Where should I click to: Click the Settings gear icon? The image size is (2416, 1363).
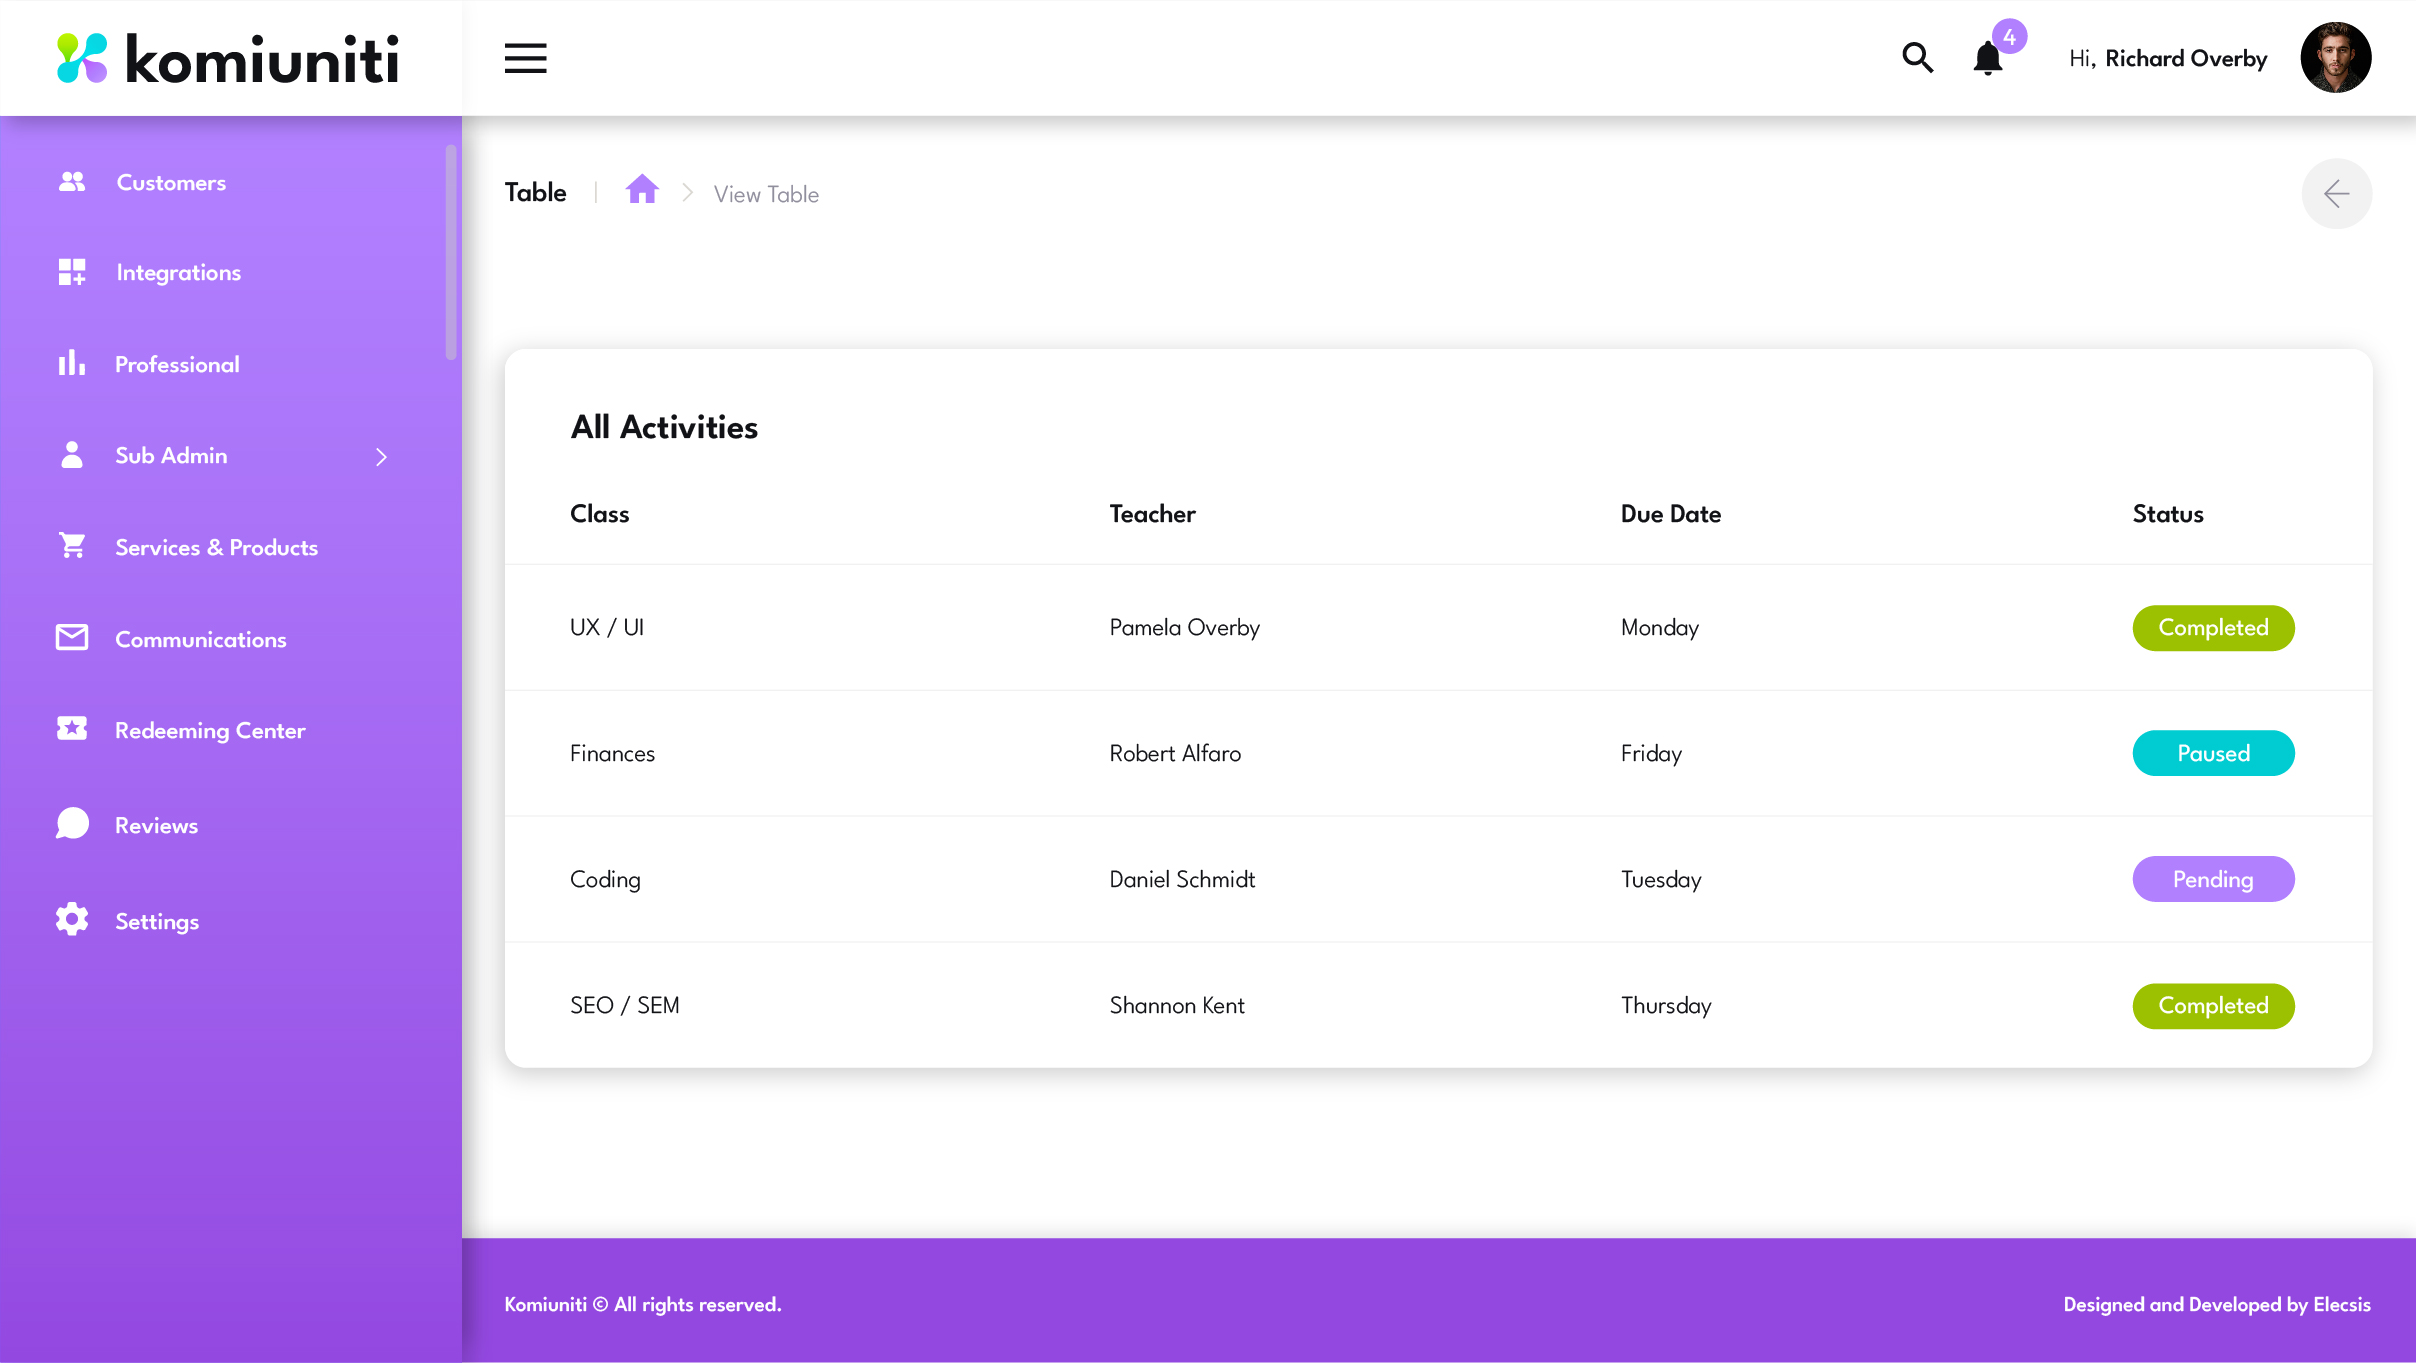click(72, 920)
